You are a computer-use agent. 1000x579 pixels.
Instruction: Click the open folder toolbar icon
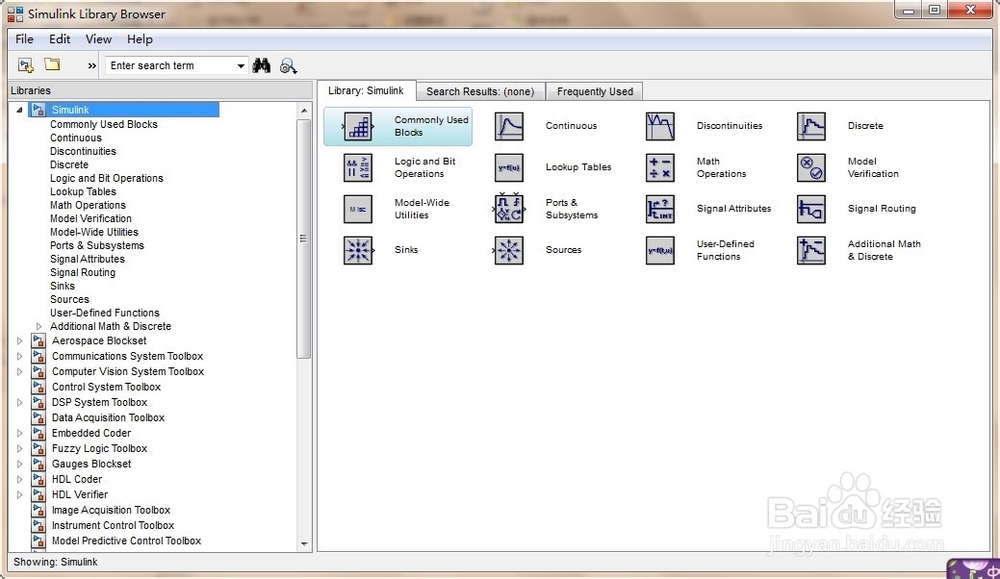point(52,64)
